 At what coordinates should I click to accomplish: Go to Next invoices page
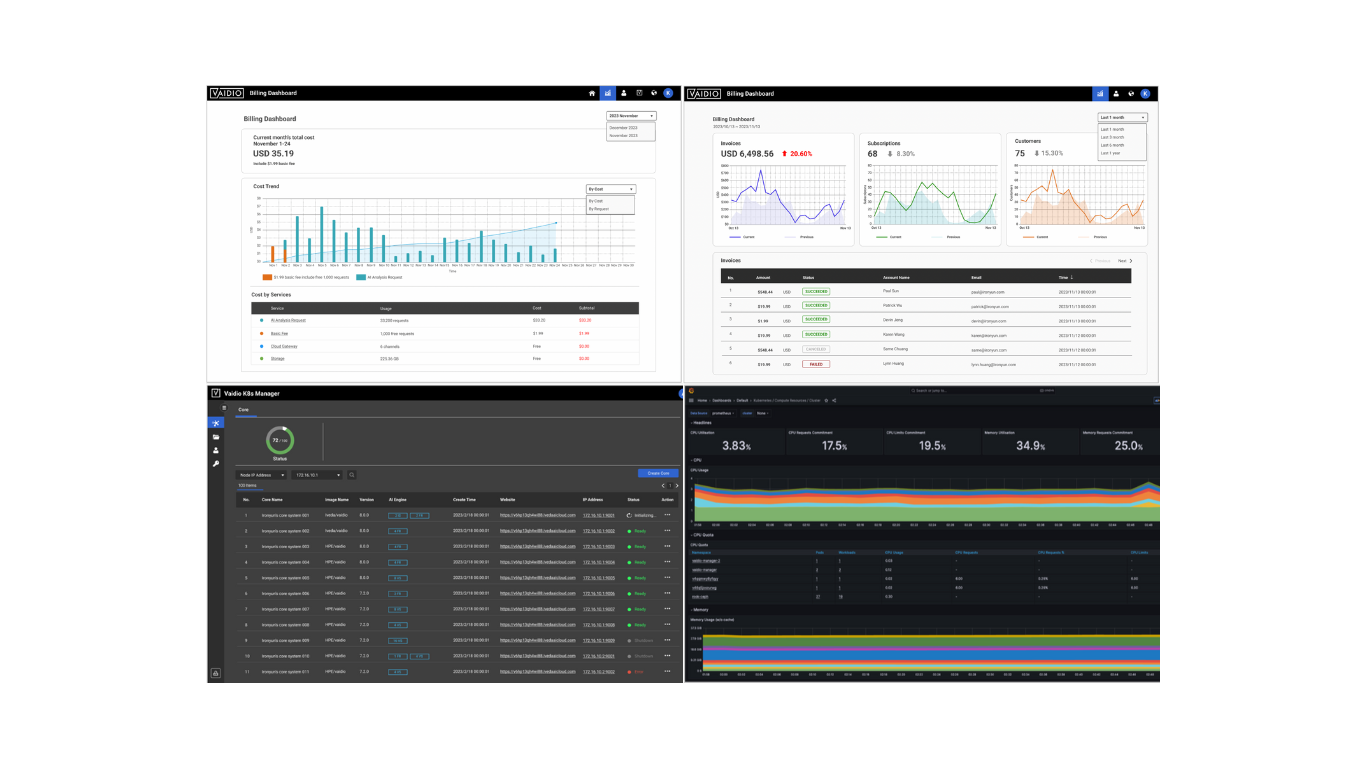tap(1126, 260)
